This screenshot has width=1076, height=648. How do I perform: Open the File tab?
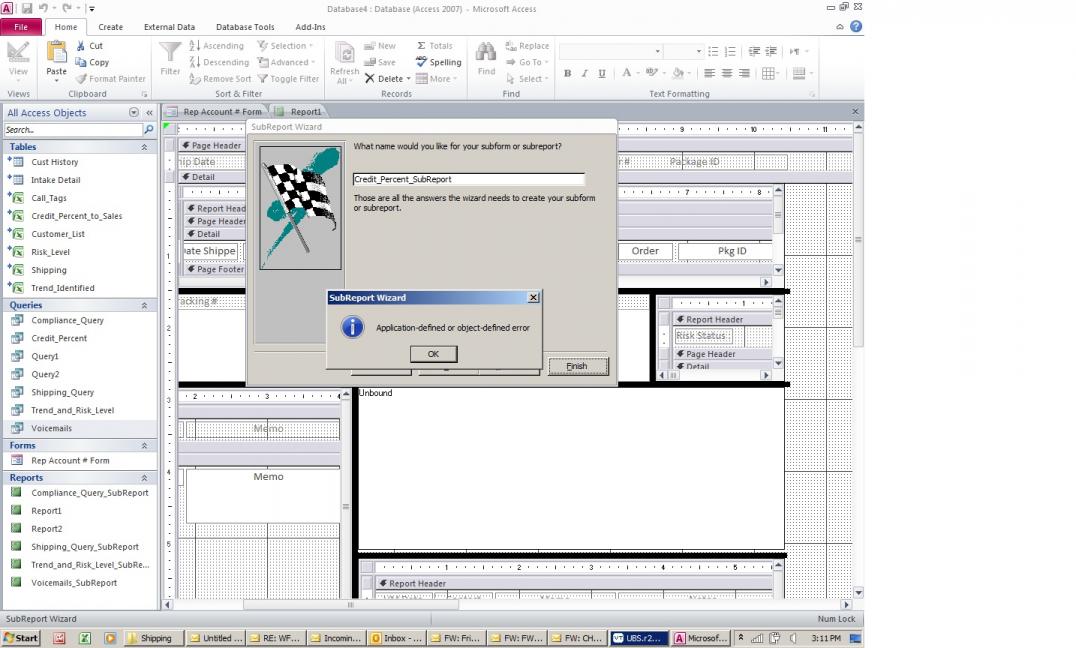21,27
